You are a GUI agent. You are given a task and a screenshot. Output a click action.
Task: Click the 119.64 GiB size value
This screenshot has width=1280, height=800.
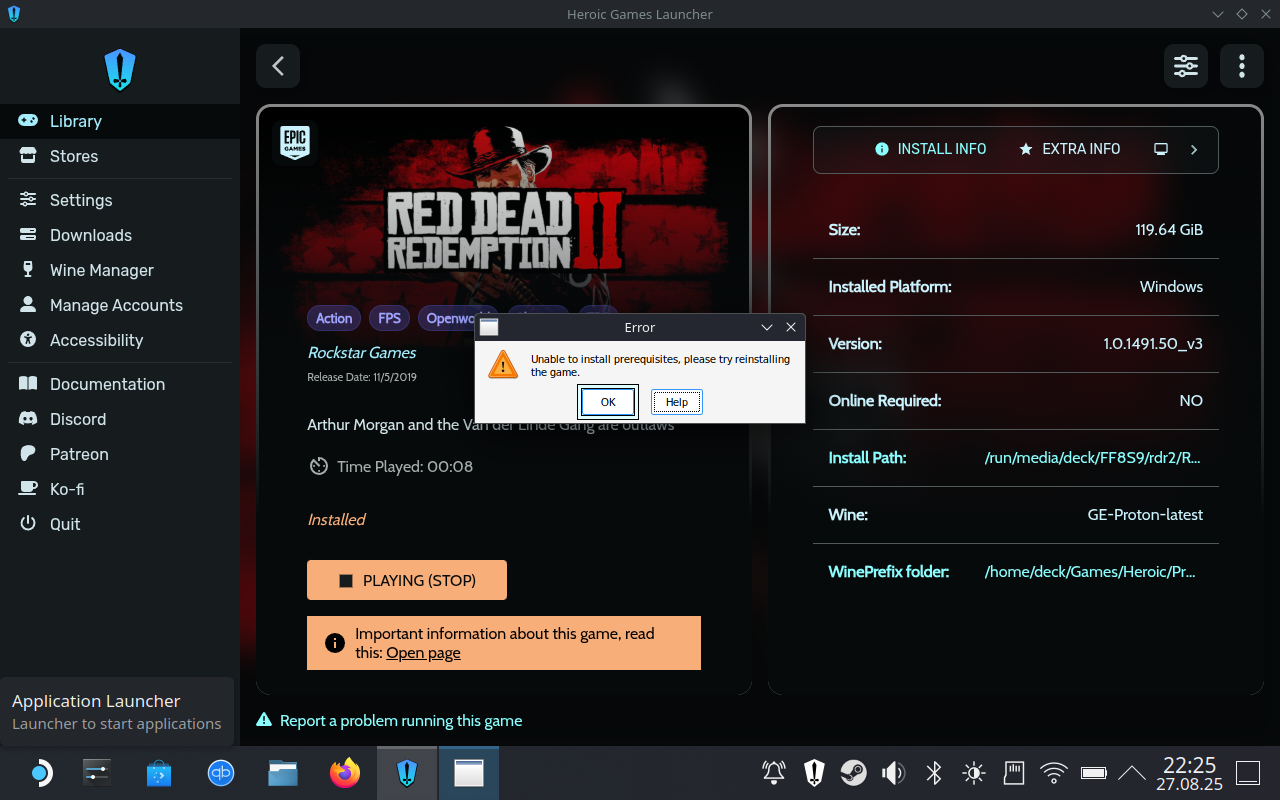[1169, 230]
